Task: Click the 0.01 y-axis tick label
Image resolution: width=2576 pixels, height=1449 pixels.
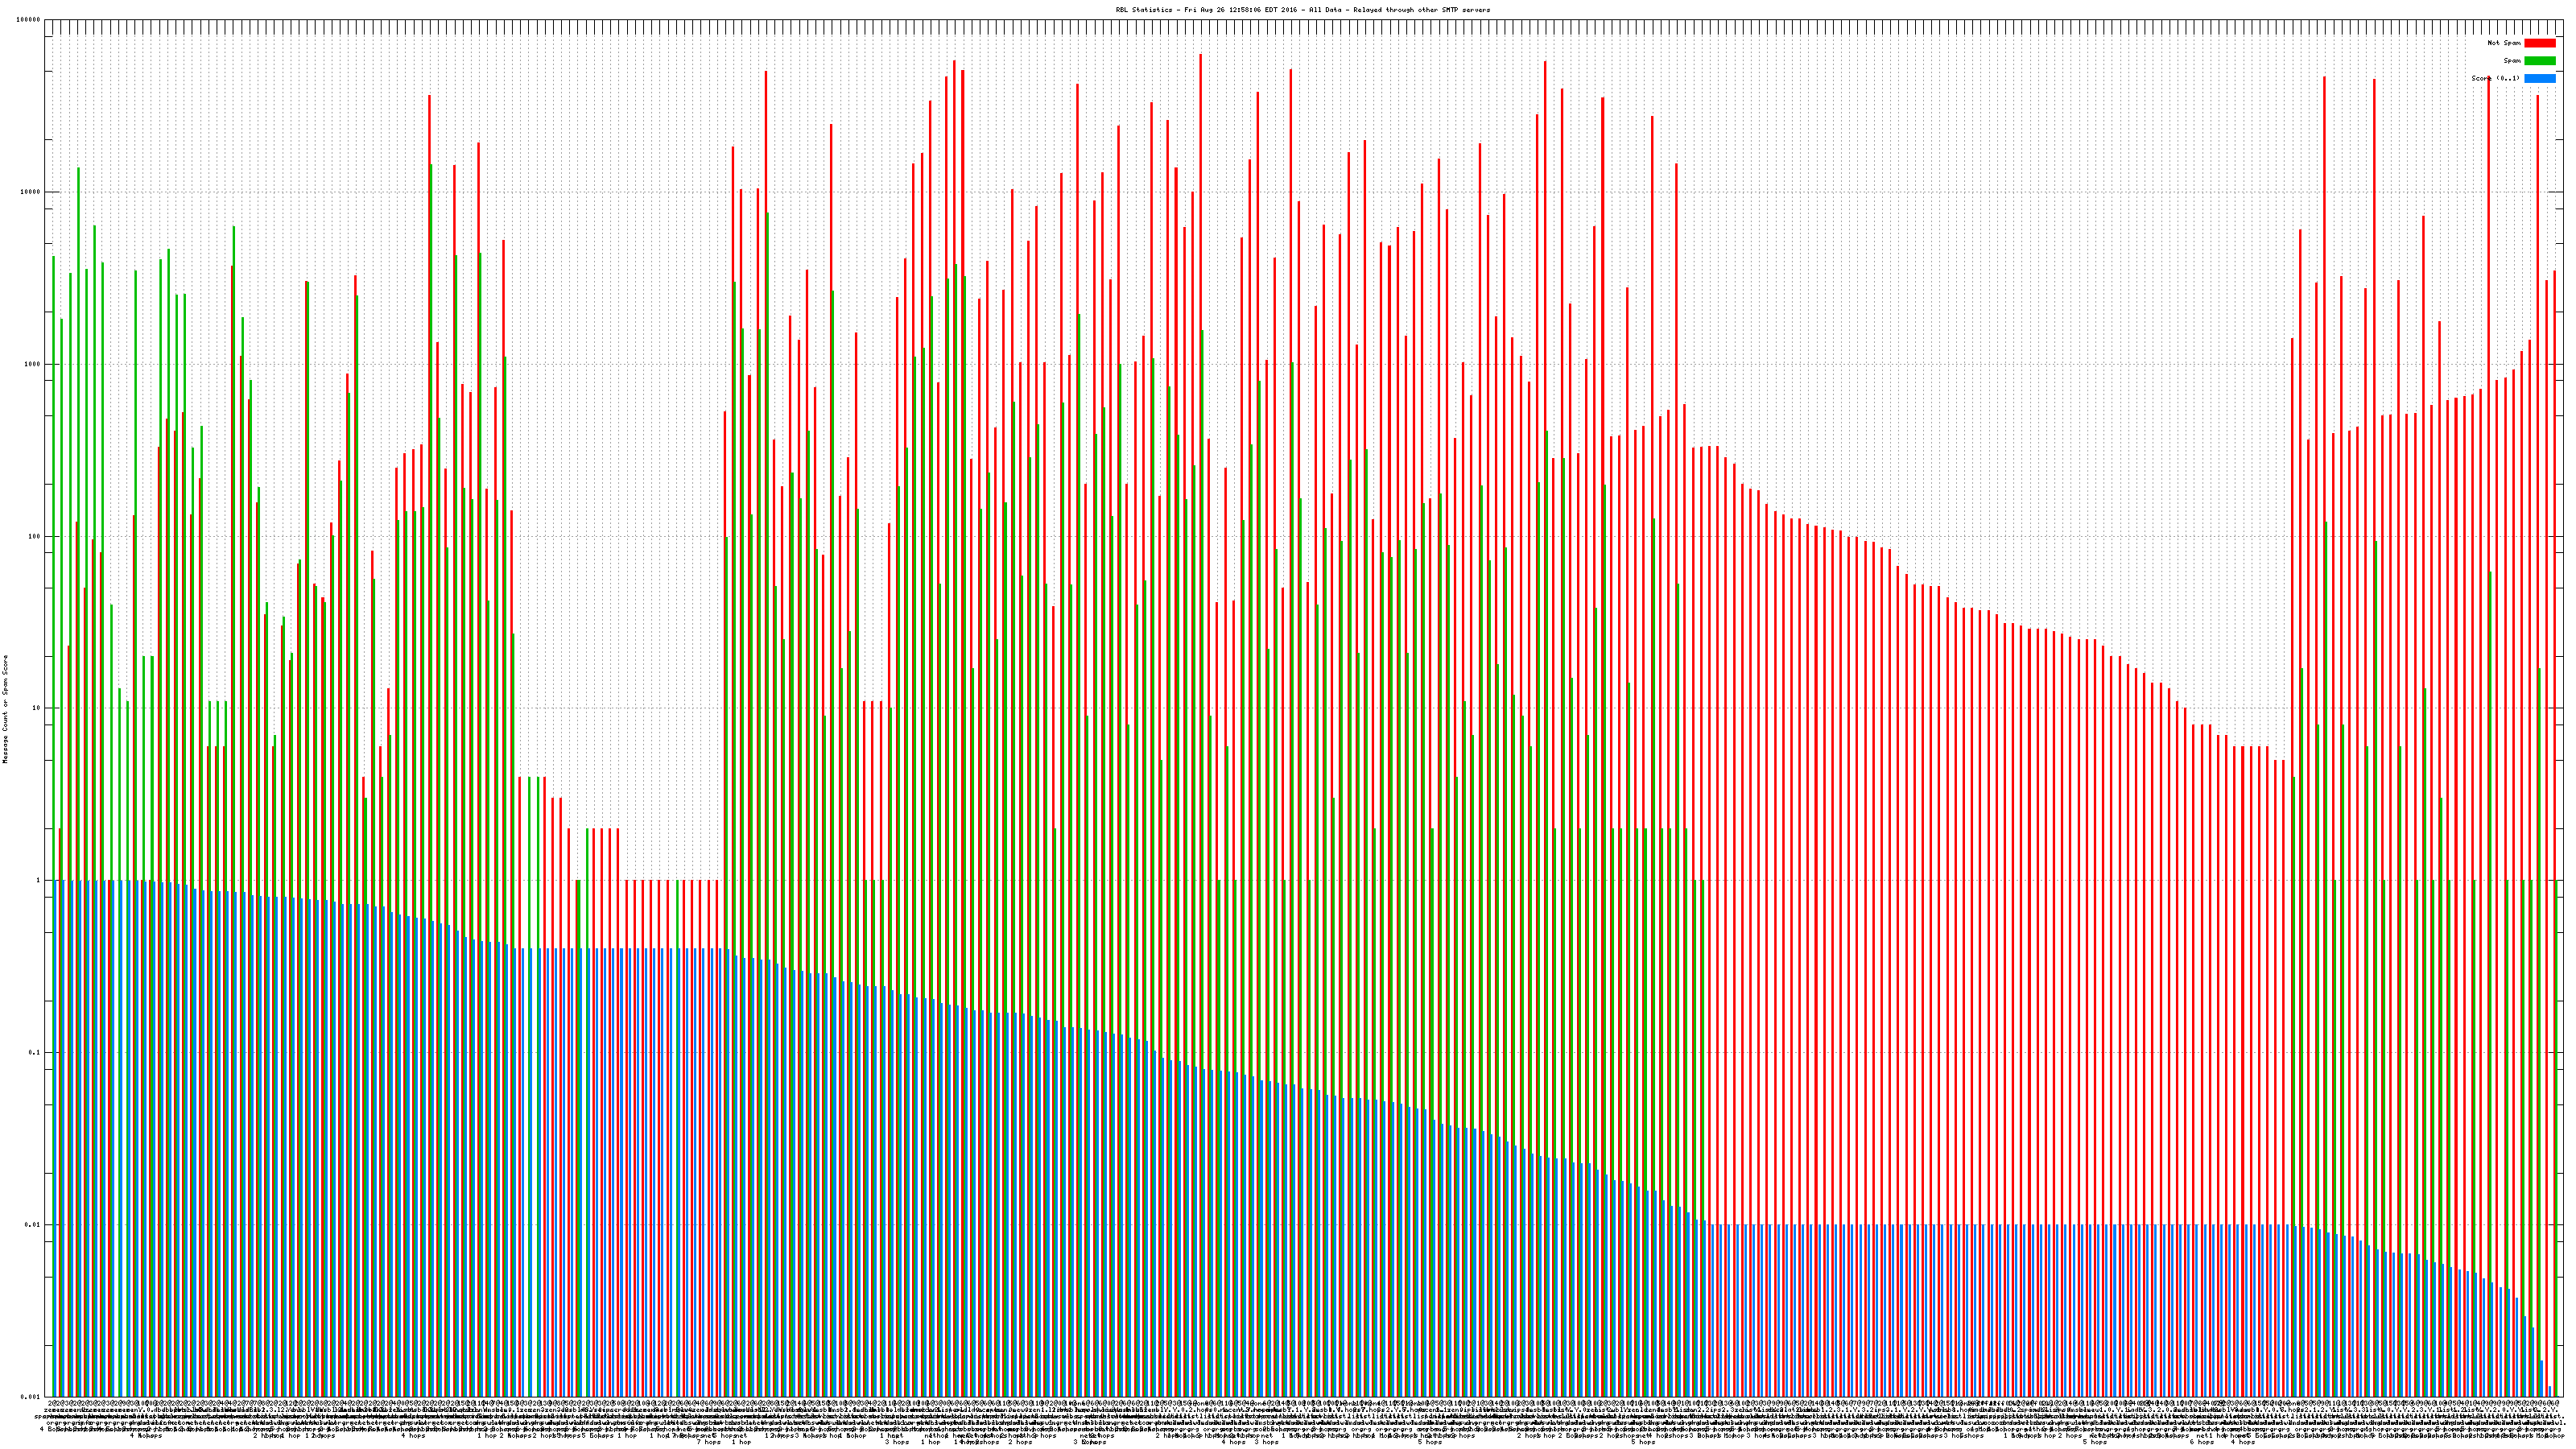Action: [x=34, y=1224]
